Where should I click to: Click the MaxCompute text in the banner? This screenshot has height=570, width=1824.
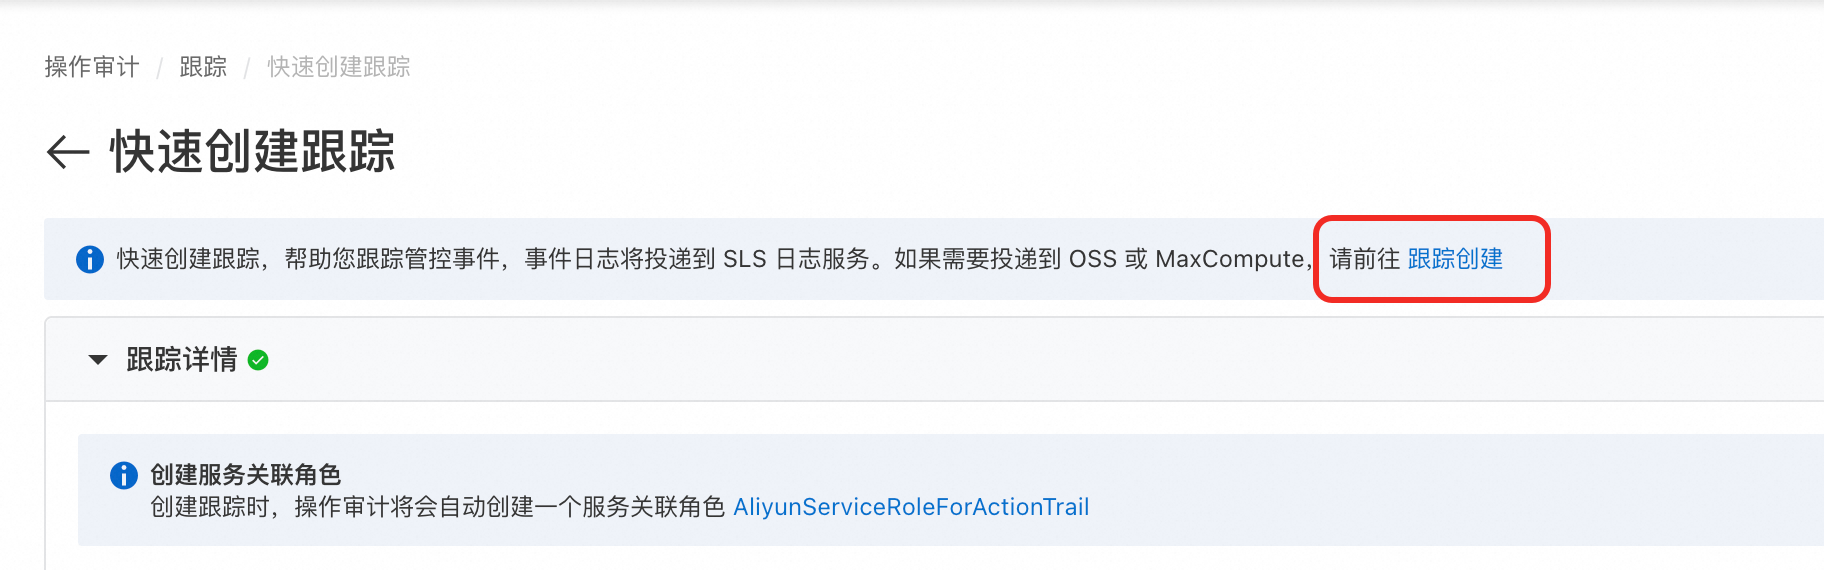1230,259
